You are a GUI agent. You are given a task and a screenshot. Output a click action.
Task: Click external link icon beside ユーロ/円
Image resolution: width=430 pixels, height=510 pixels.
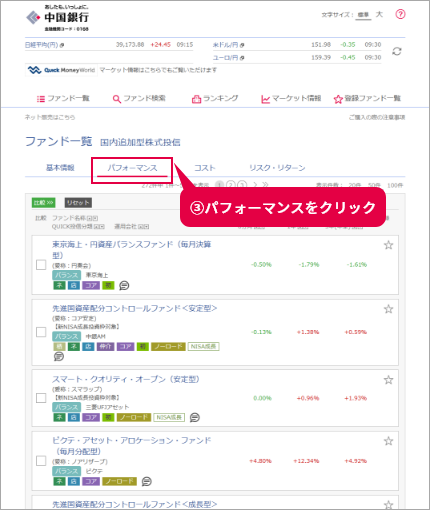click(242, 58)
